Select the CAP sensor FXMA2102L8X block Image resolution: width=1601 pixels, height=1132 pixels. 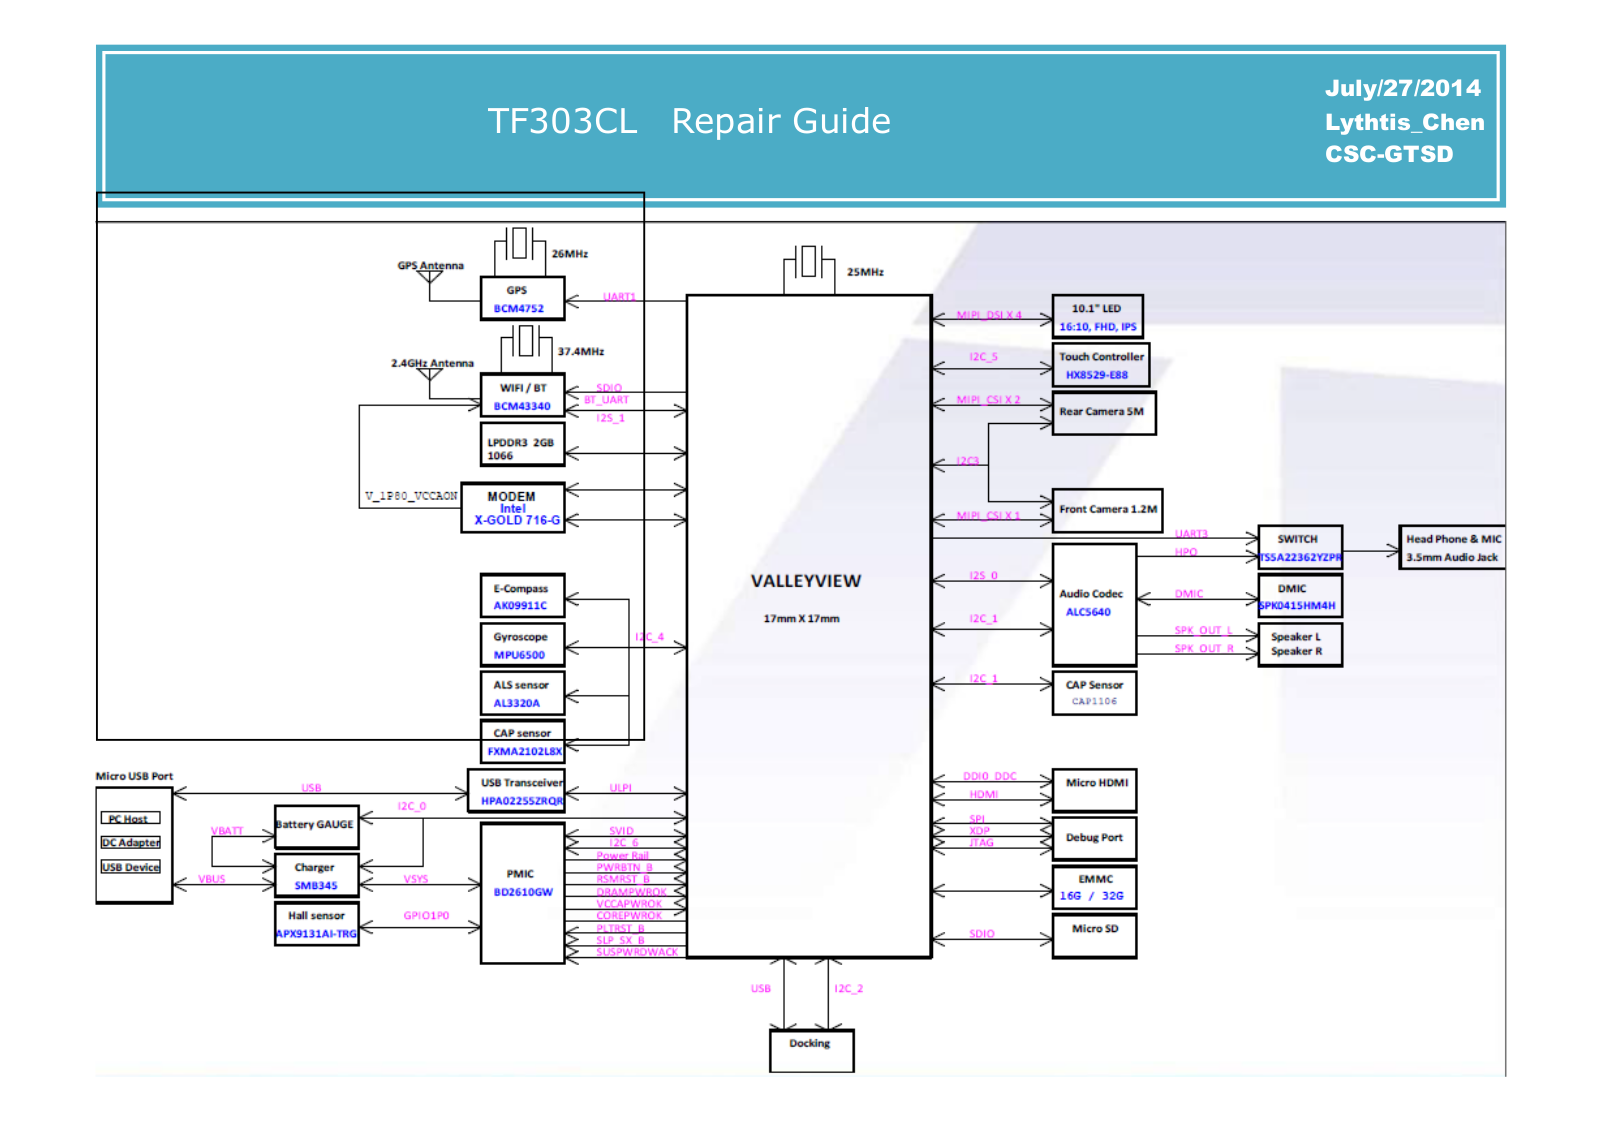[522, 742]
